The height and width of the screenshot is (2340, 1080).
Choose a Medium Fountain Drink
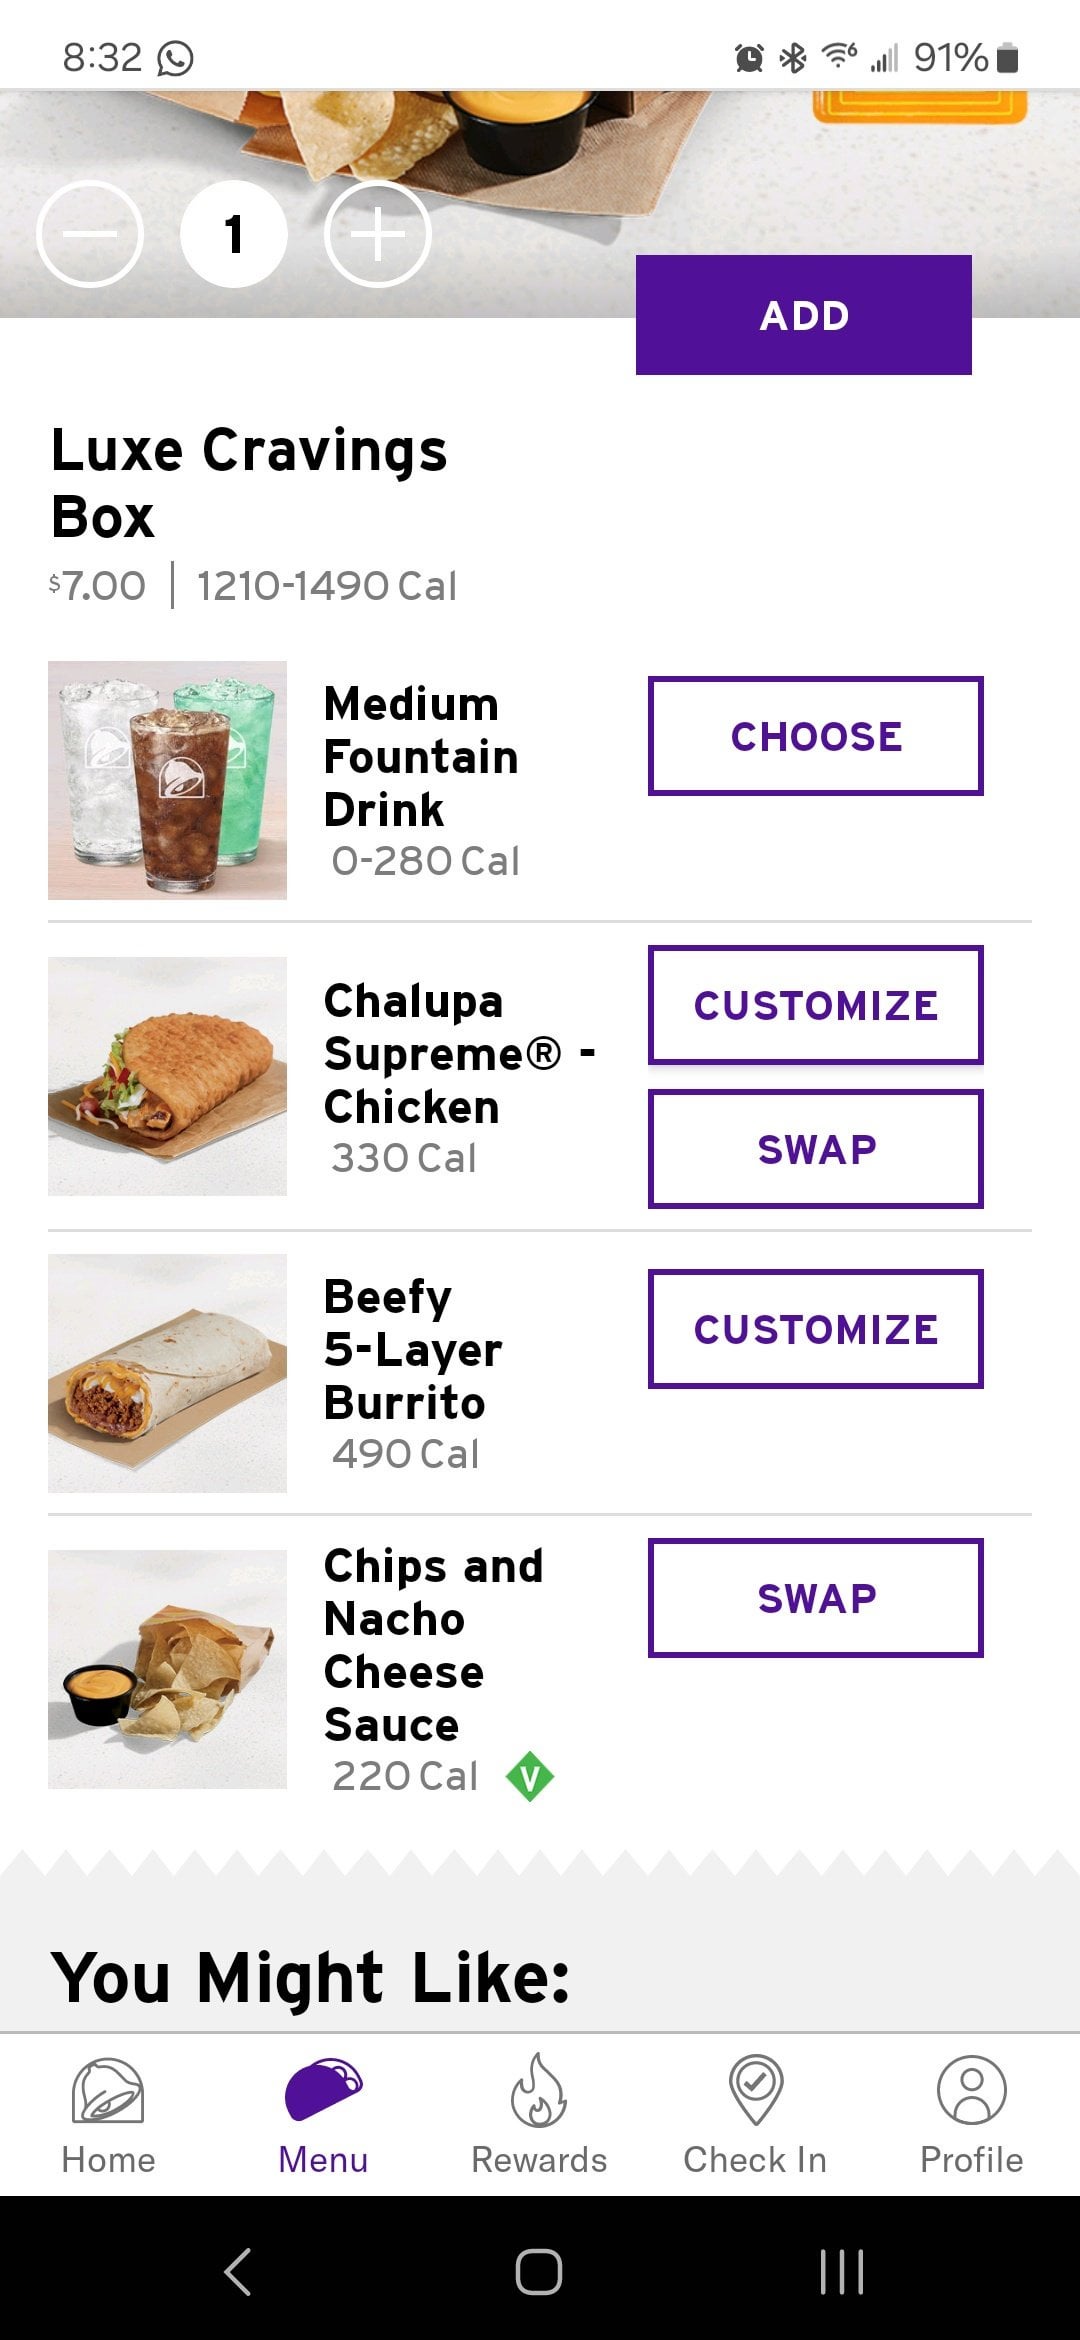coord(815,736)
